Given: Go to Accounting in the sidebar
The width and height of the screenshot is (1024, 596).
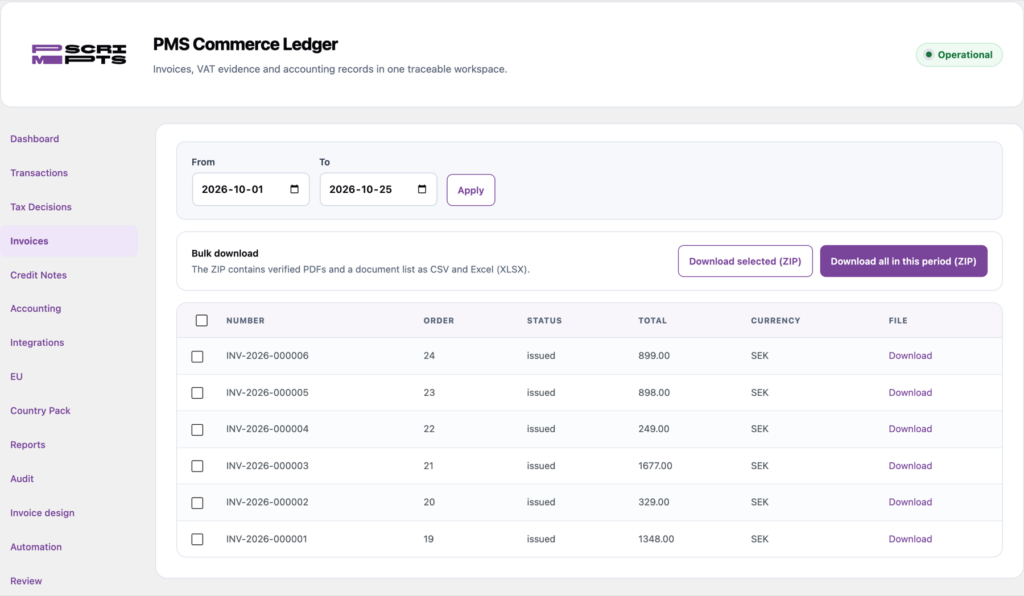Looking at the screenshot, I should tap(36, 309).
